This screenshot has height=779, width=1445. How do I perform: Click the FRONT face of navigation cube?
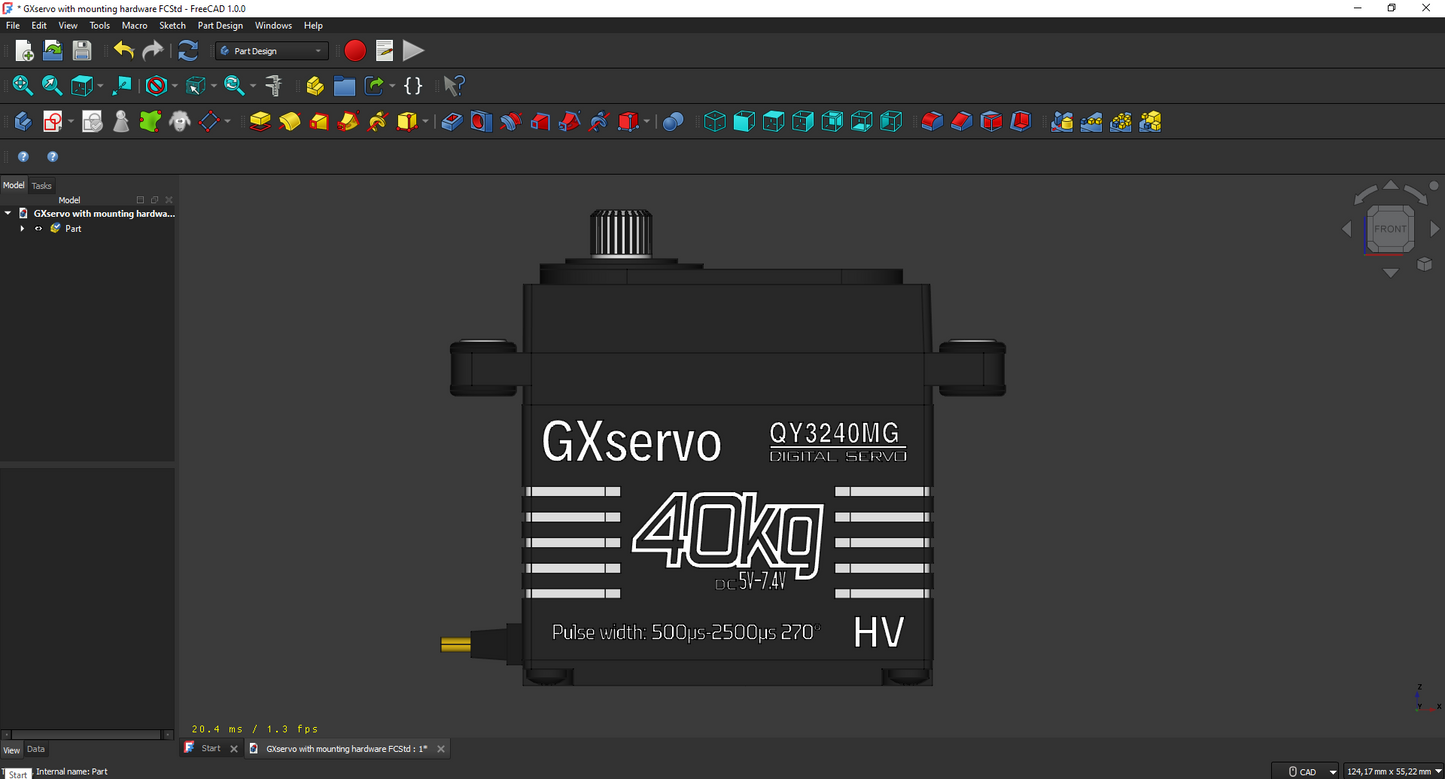[x=1390, y=229]
